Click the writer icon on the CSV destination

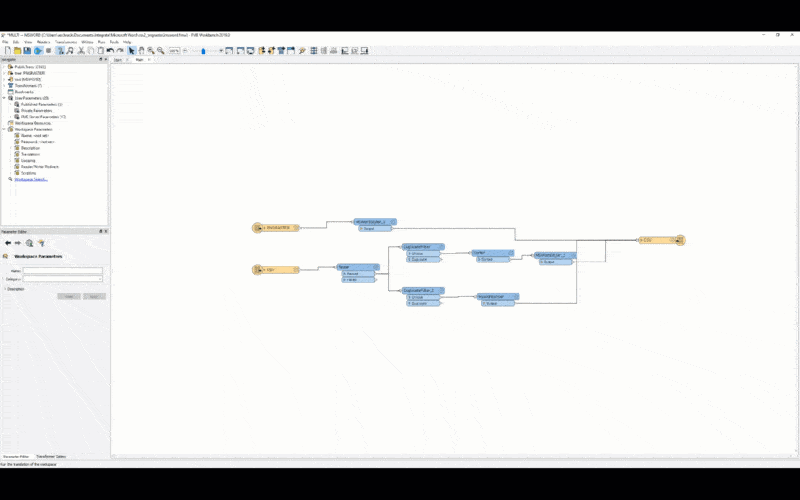click(x=679, y=240)
